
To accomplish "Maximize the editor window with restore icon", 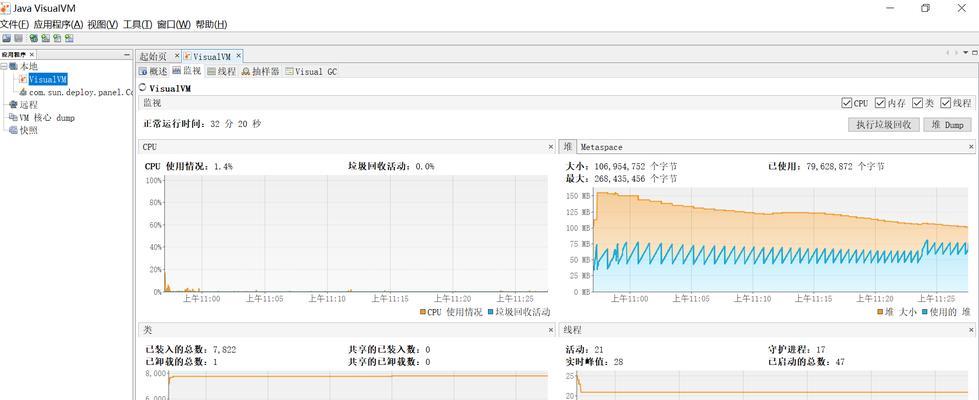I will point(974,52).
